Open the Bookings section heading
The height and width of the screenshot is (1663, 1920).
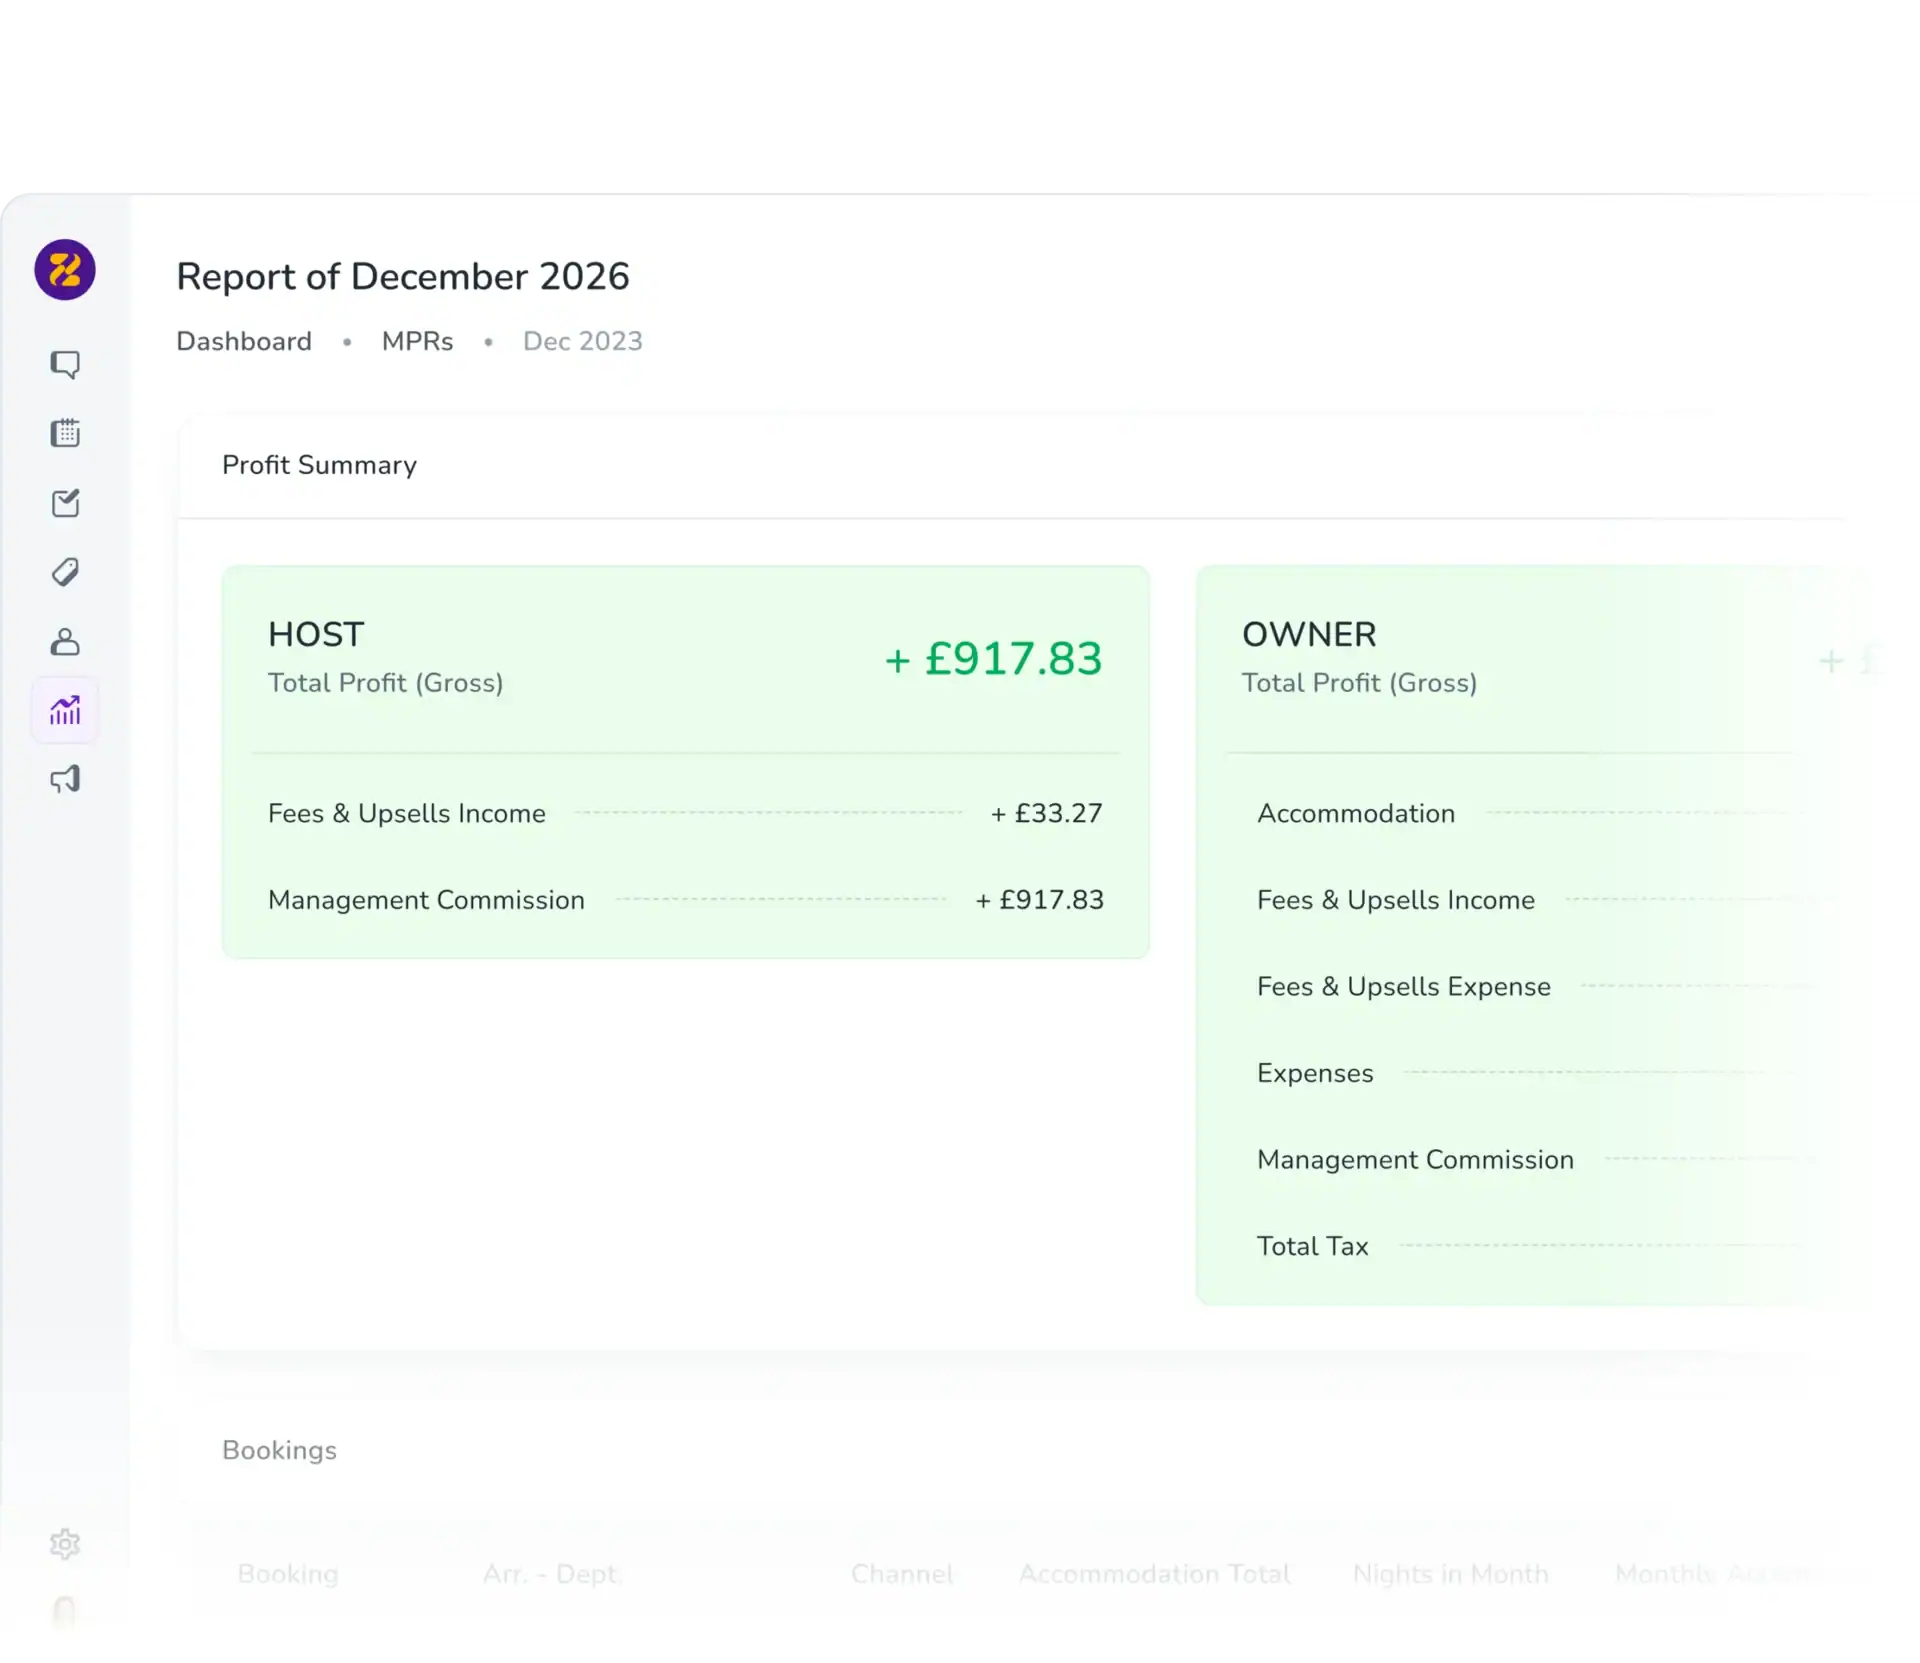coord(279,1450)
